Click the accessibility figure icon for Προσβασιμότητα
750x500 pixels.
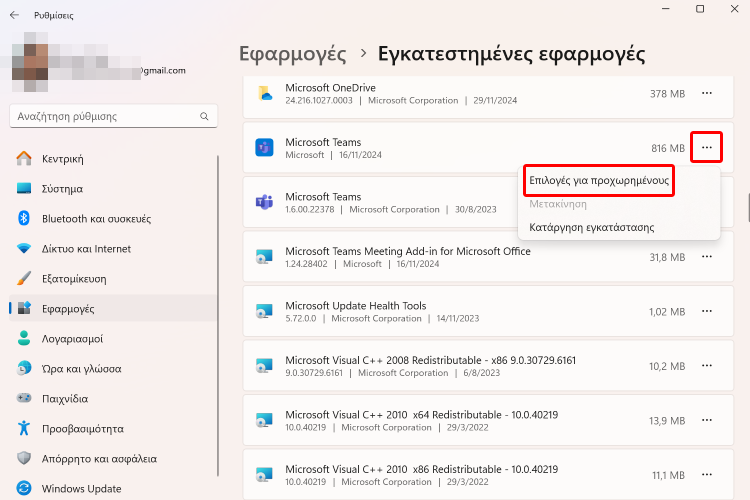(24, 428)
